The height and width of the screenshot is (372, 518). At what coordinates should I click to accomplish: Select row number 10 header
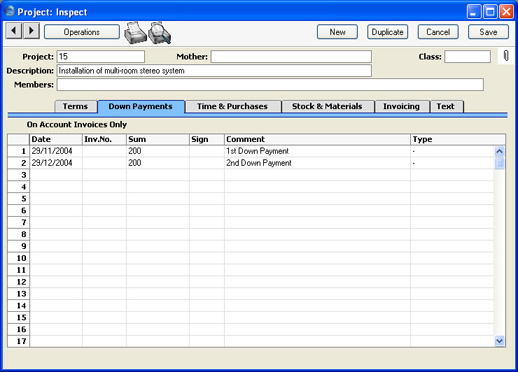click(x=19, y=258)
